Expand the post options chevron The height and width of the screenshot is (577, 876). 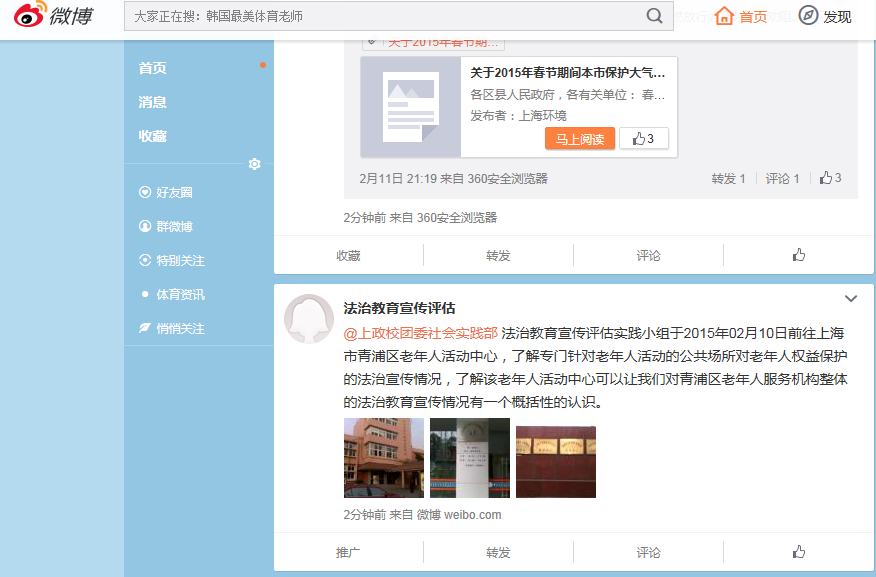point(851,298)
